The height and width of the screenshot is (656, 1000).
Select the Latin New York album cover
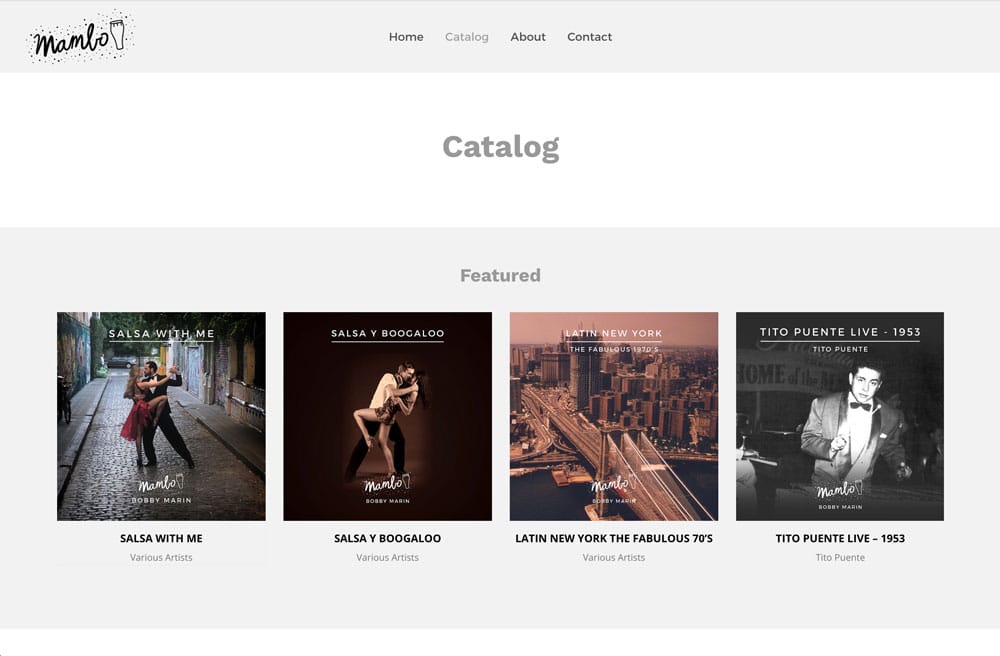[614, 416]
